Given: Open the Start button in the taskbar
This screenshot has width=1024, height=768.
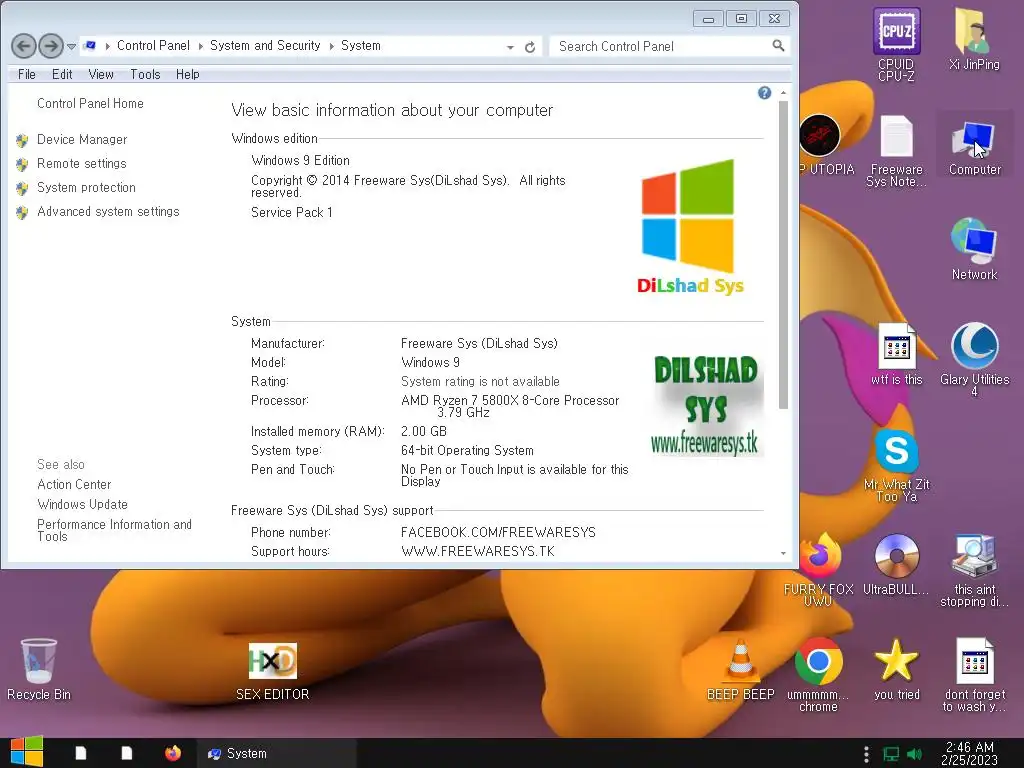Looking at the screenshot, I should click(27, 752).
